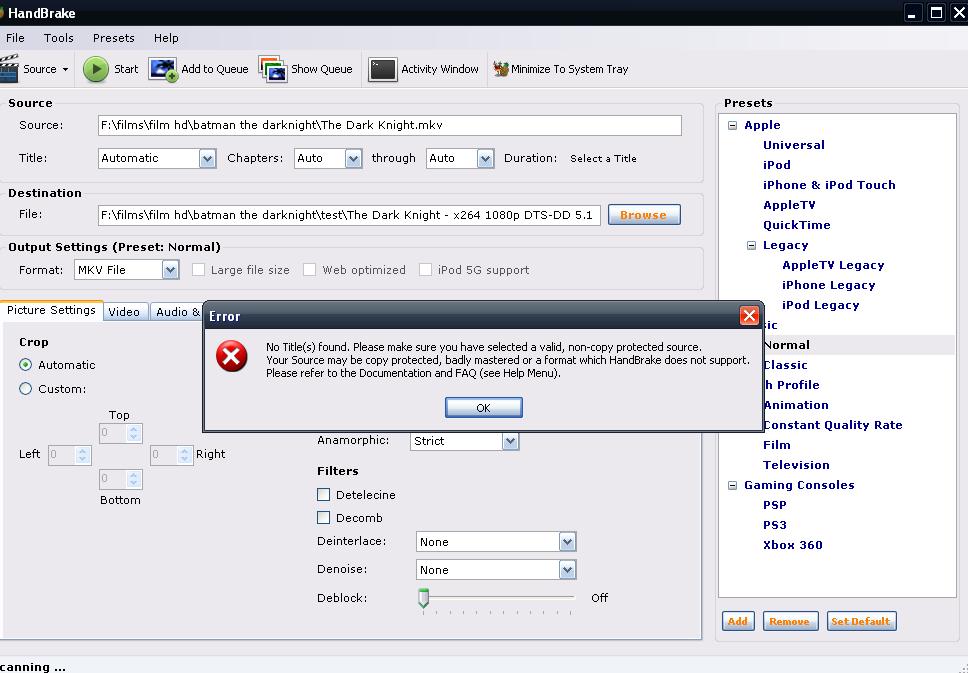
Task: Click the Add to Queue icon
Action: click(x=163, y=69)
